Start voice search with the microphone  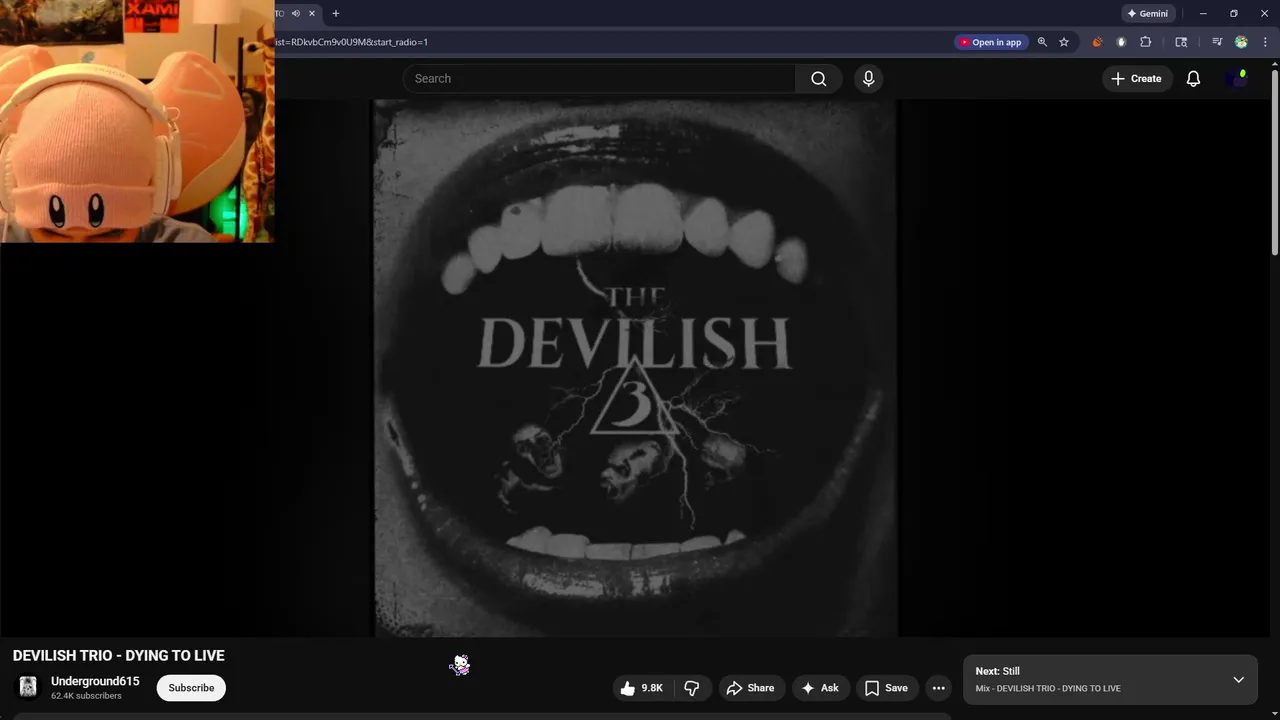pyautogui.click(x=868, y=78)
